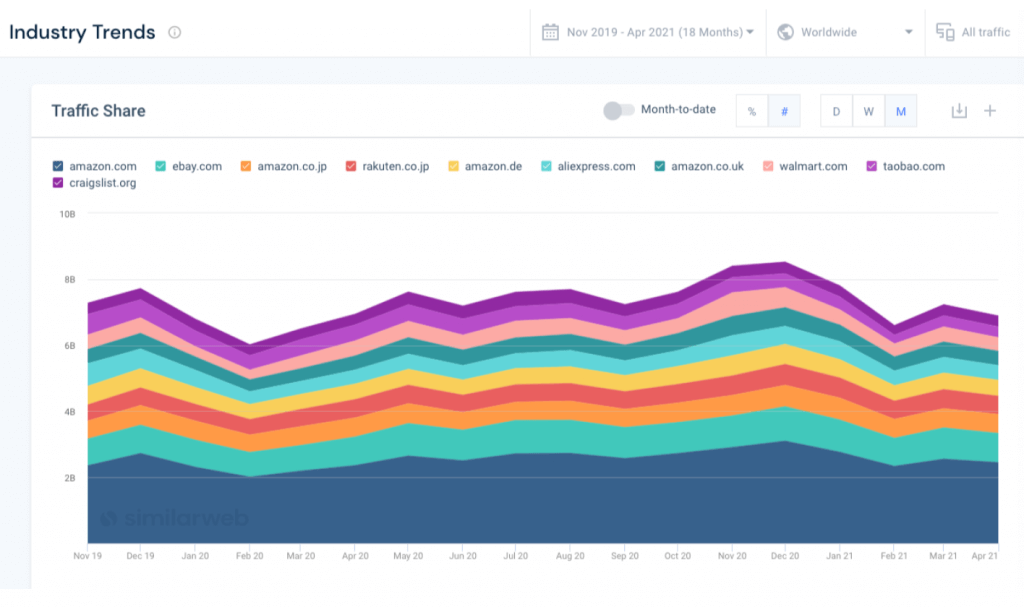Click the download export icon
Image resolution: width=1024 pixels, height=607 pixels.
click(959, 111)
